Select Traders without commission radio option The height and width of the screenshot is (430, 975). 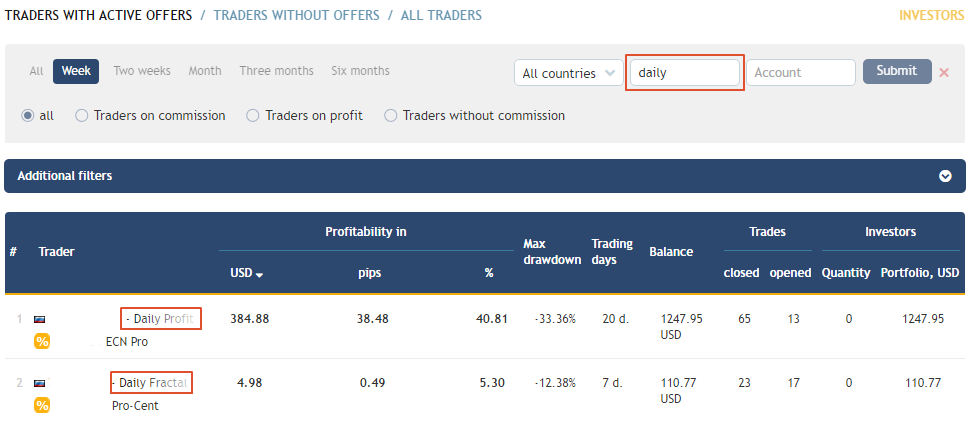(390, 116)
